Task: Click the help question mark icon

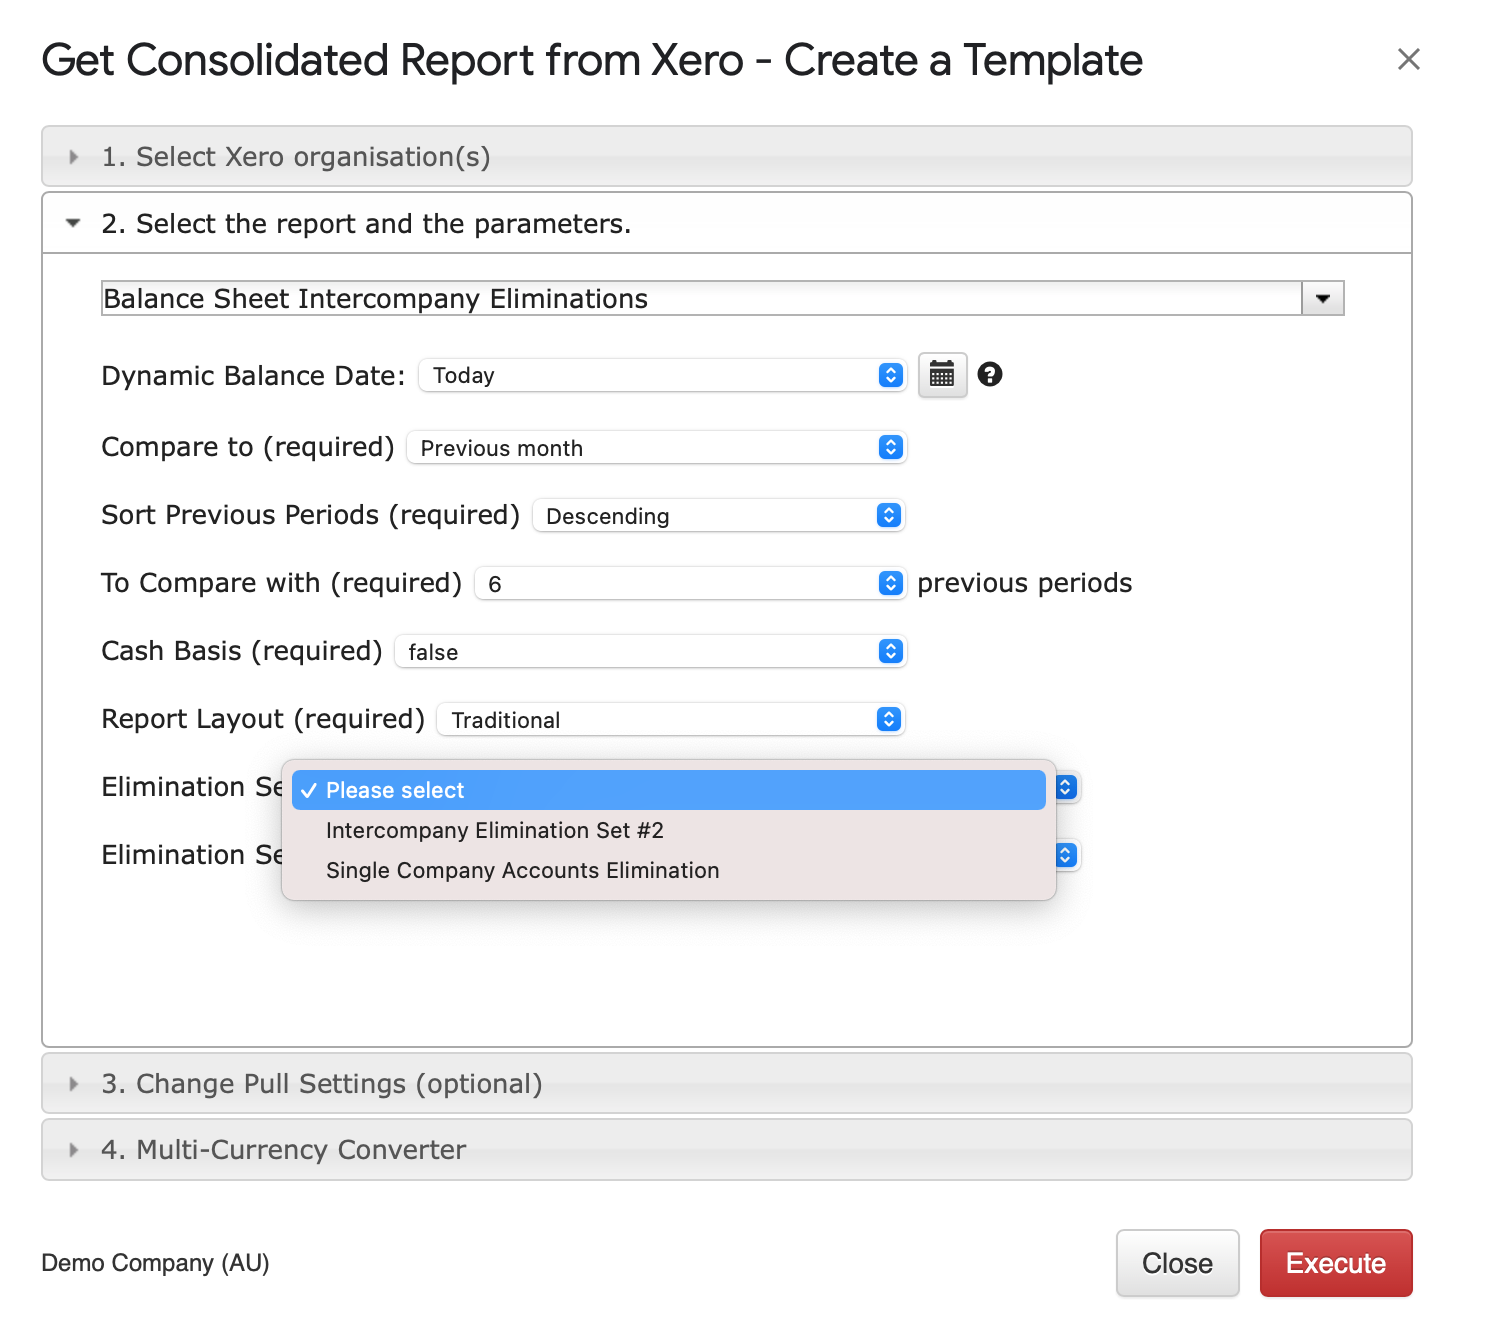Action: 990,374
